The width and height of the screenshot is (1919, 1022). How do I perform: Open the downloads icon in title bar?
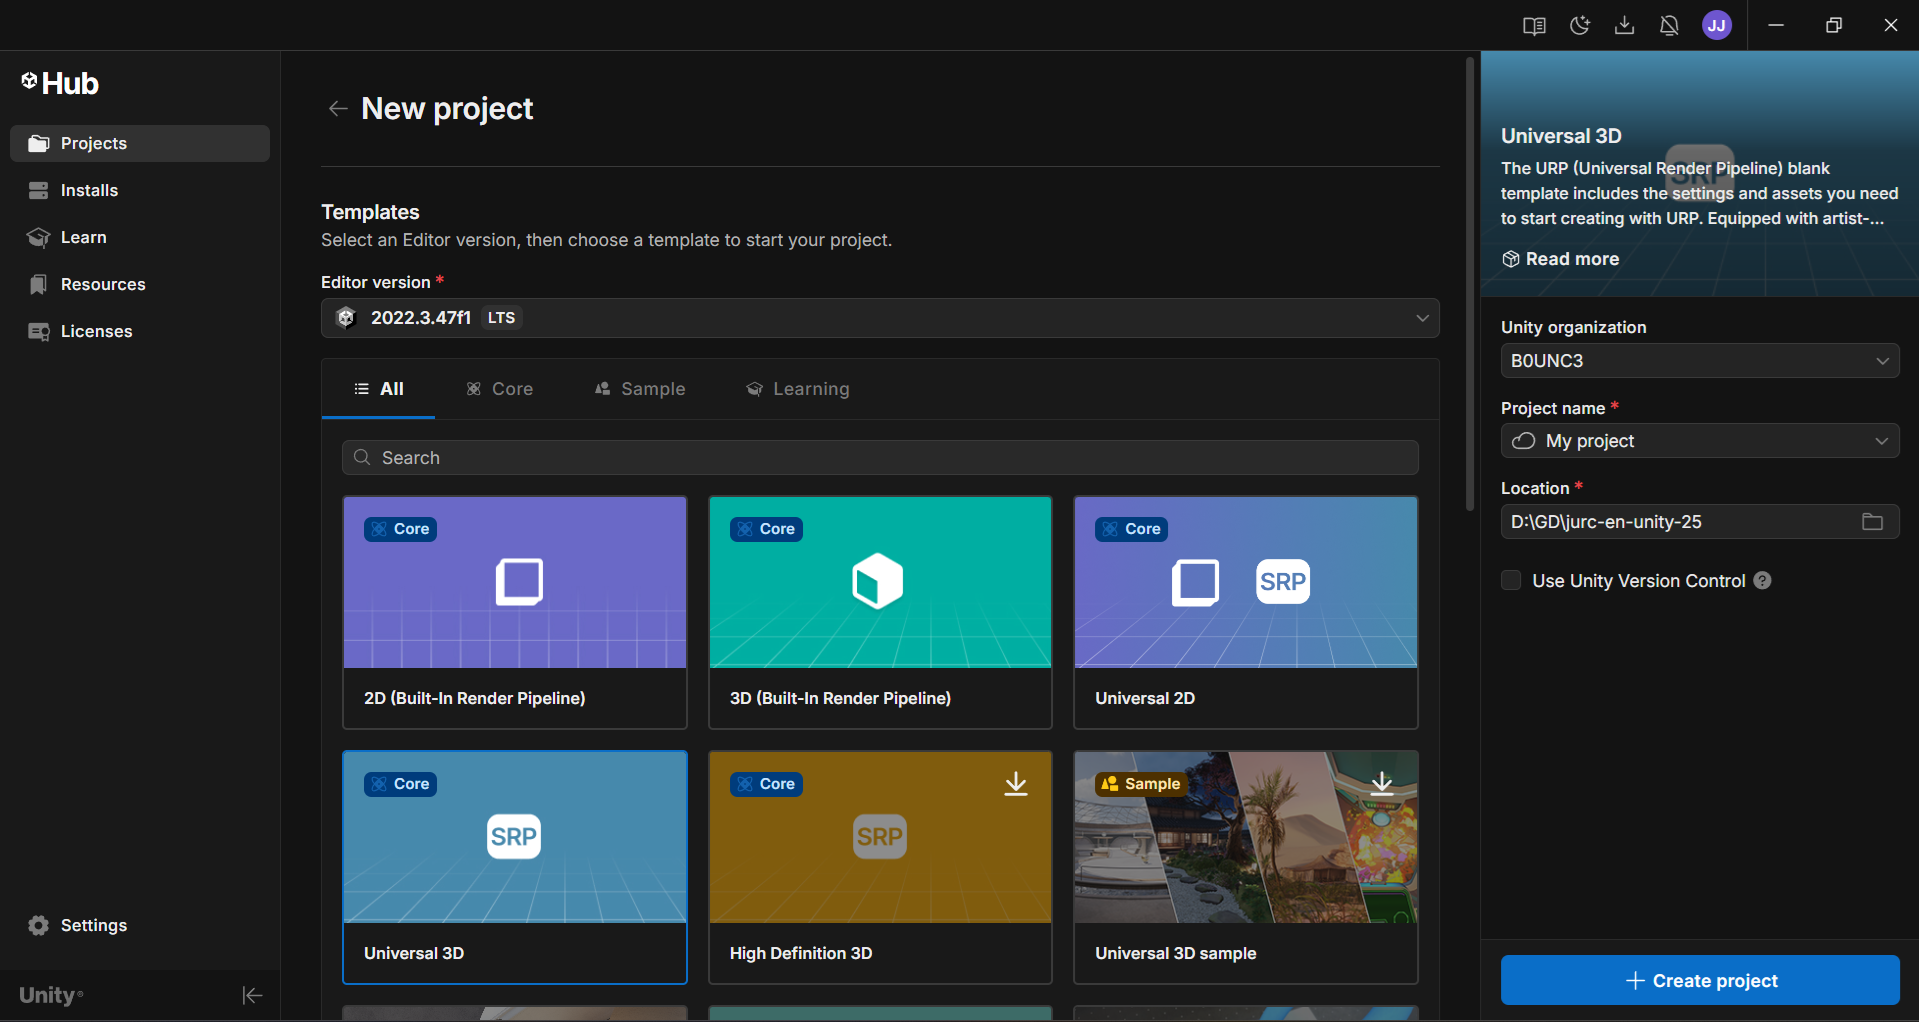pyautogui.click(x=1624, y=25)
